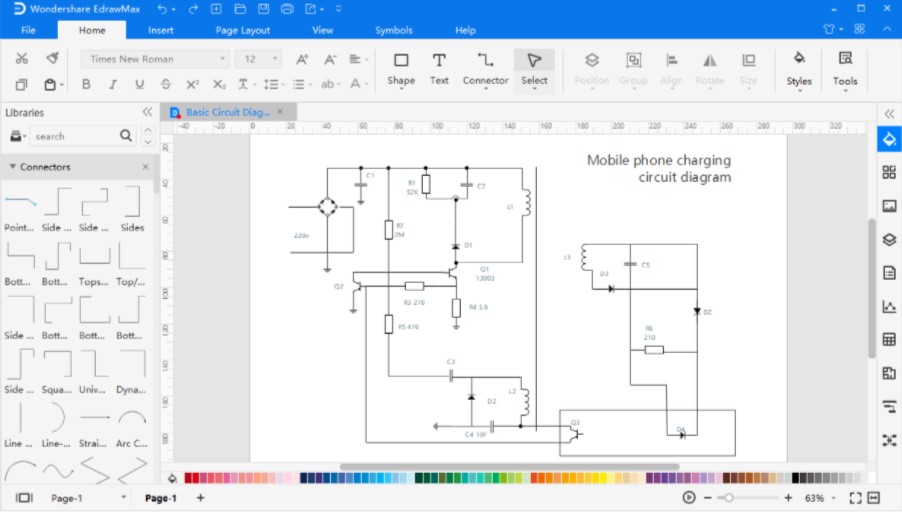Pick the black color swatch in palette
This screenshot has height=512, width=902.
(x=796, y=477)
